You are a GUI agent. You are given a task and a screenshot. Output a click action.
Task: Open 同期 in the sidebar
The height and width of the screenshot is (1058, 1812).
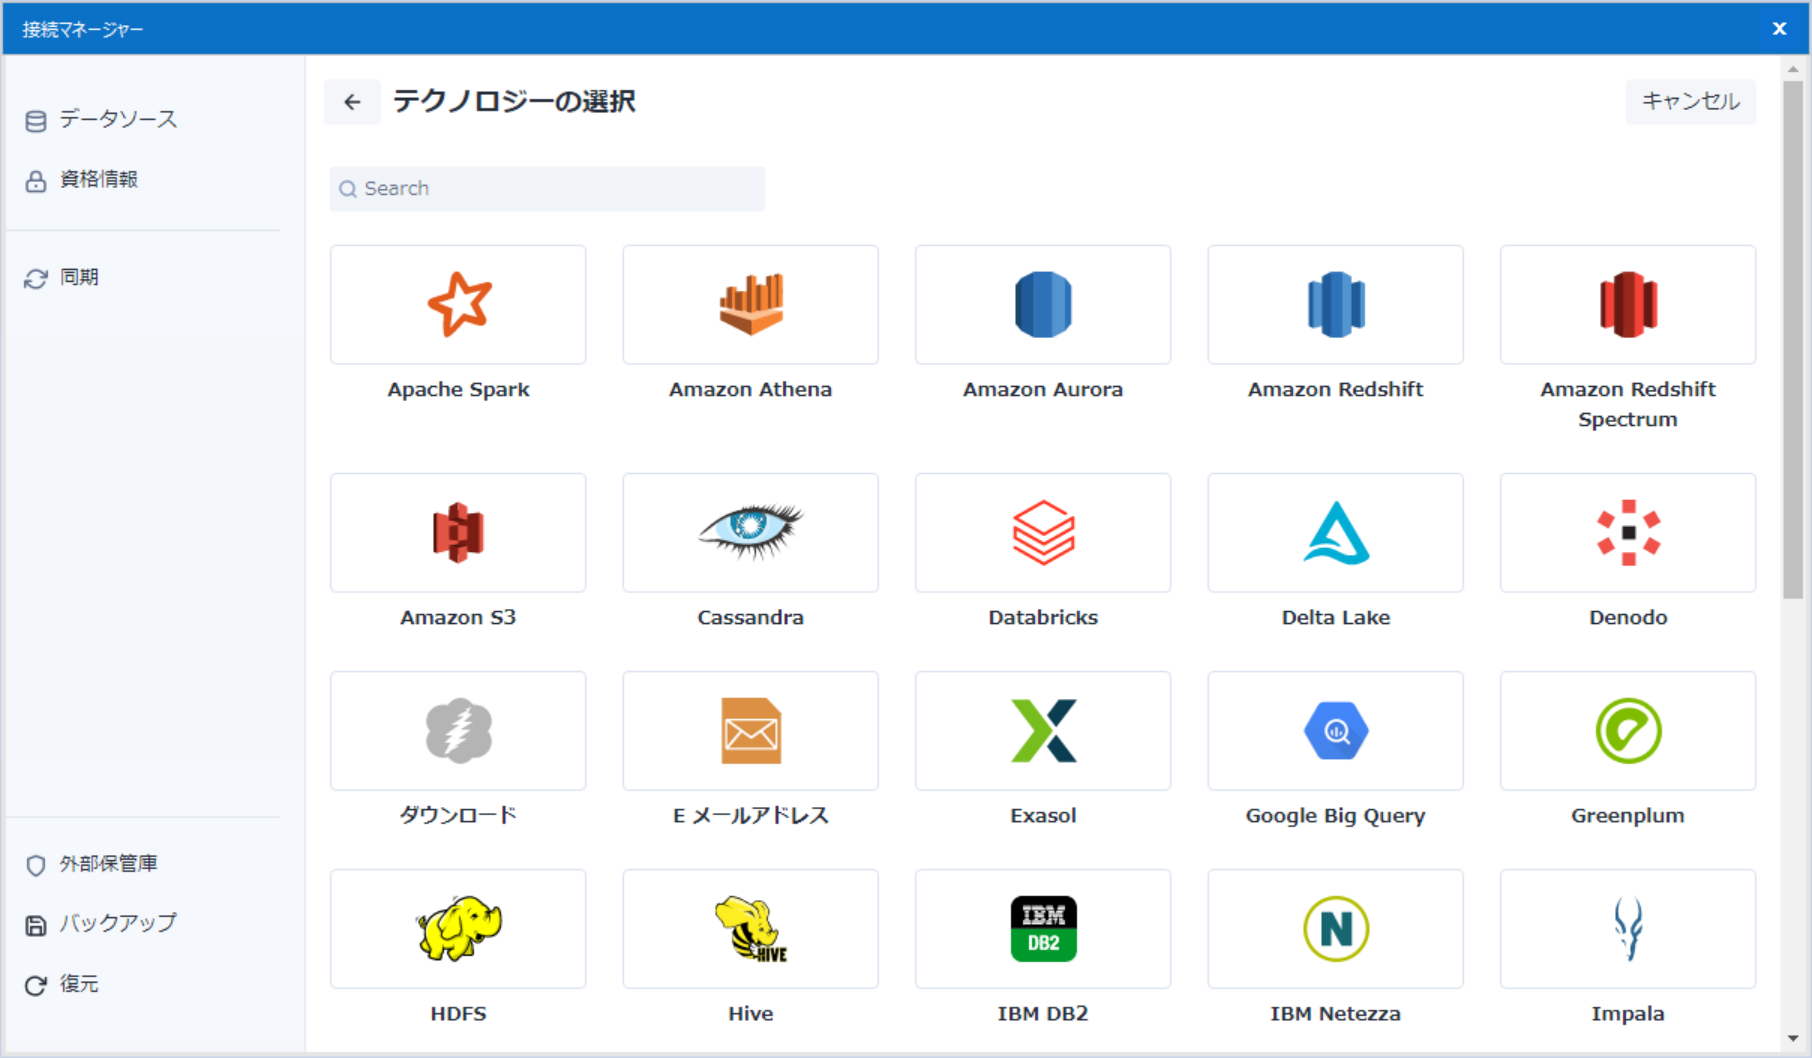[62, 277]
